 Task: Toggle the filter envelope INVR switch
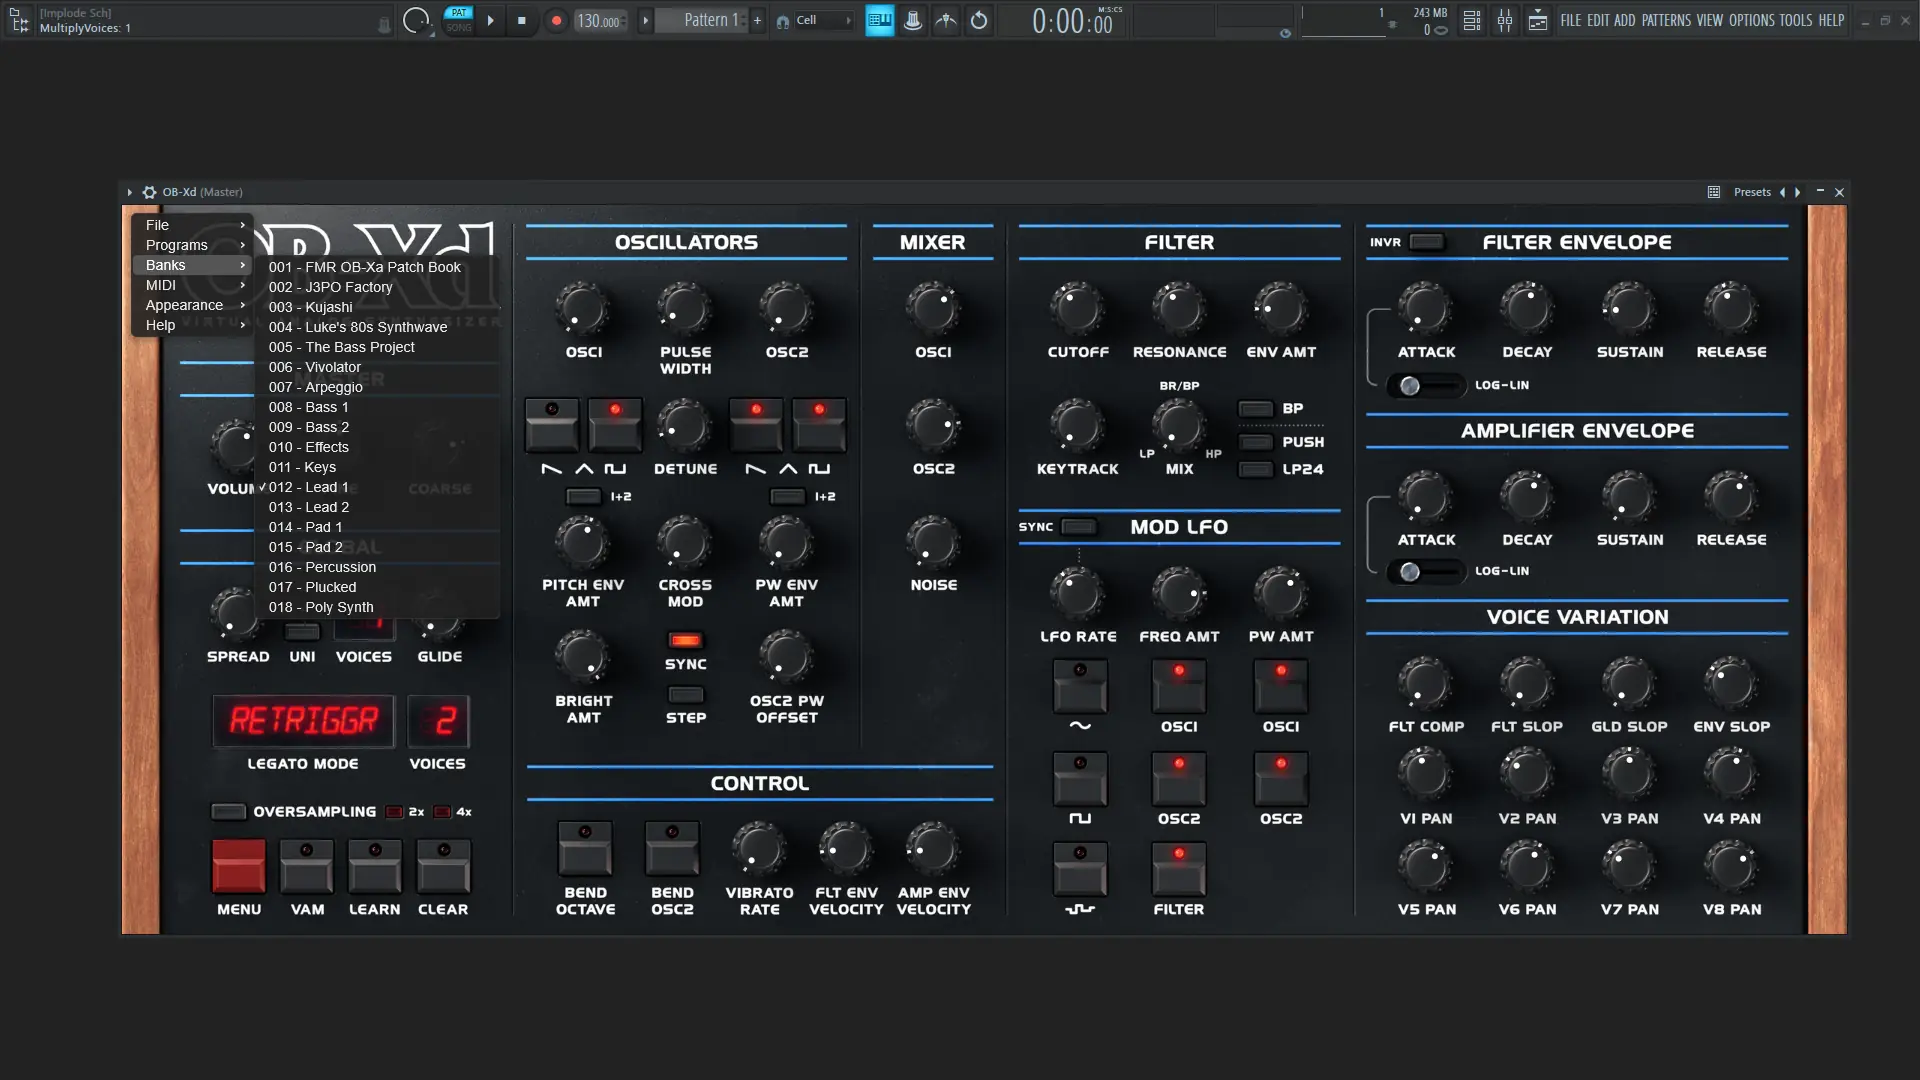coord(1426,242)
